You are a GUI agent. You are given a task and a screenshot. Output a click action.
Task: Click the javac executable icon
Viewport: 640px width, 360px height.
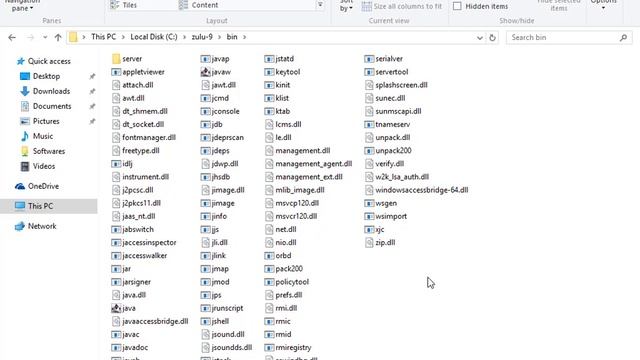pyautogui.click(x=116, y=335)
